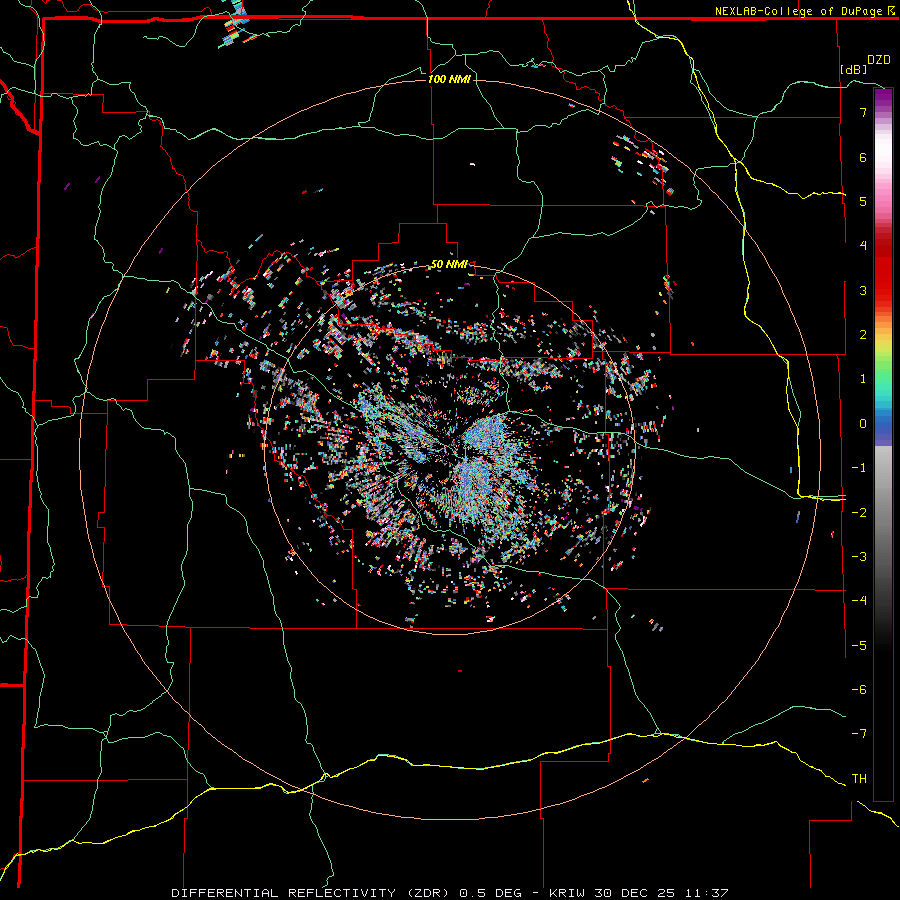This screenshot has height=900, width=900.
Task: Click the -3 value on the color scale
Action: coord(859,557)
